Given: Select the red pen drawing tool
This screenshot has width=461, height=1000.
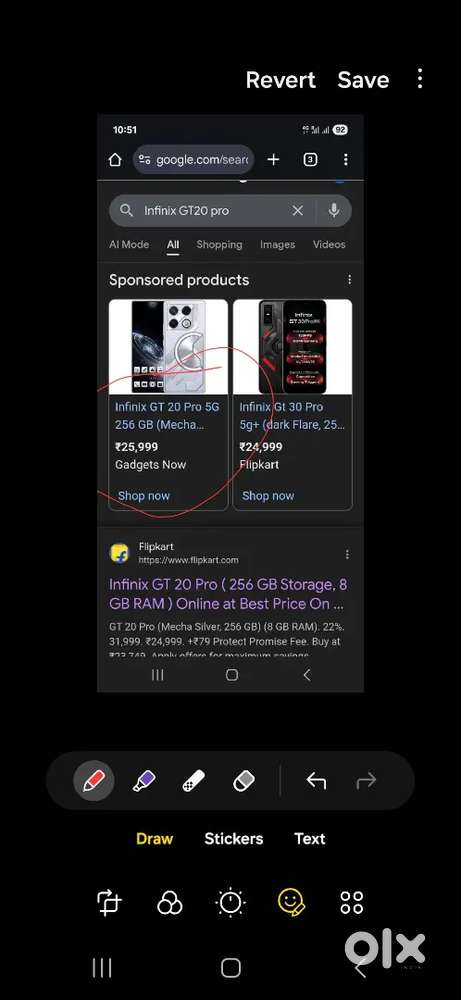Looking at the screenshot, I should point(94,781).
